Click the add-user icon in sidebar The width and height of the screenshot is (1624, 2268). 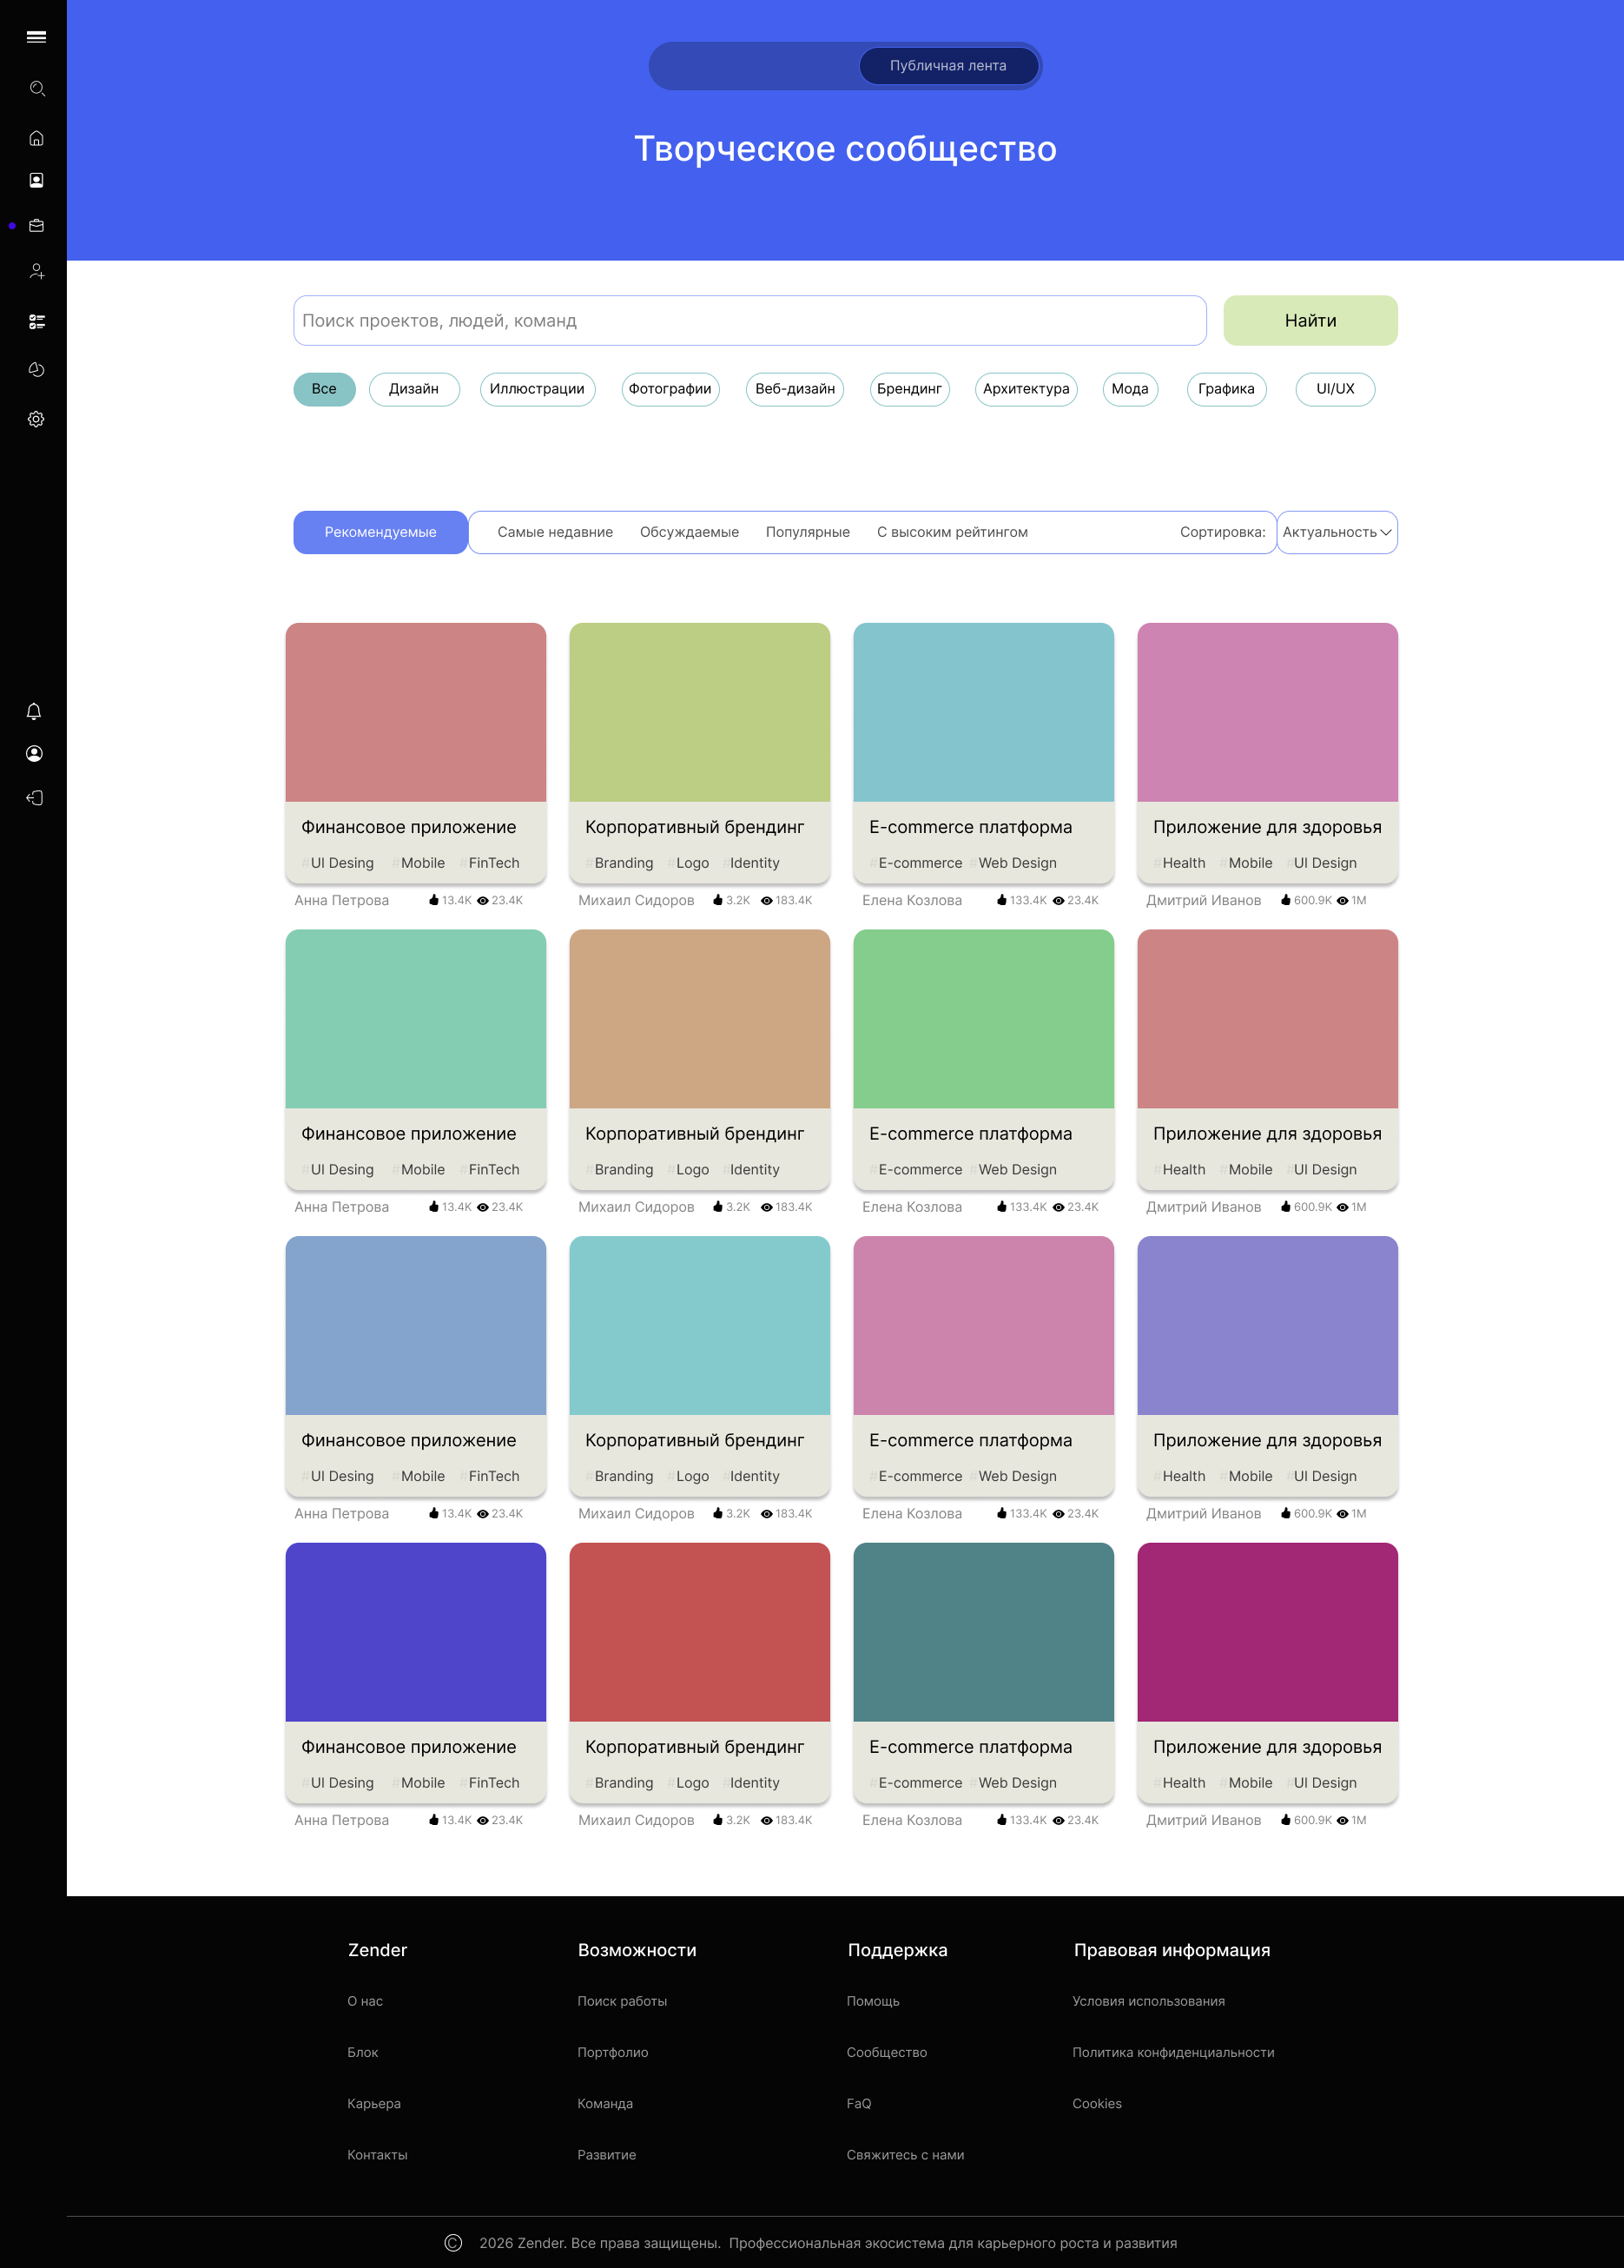pos(37,271)
